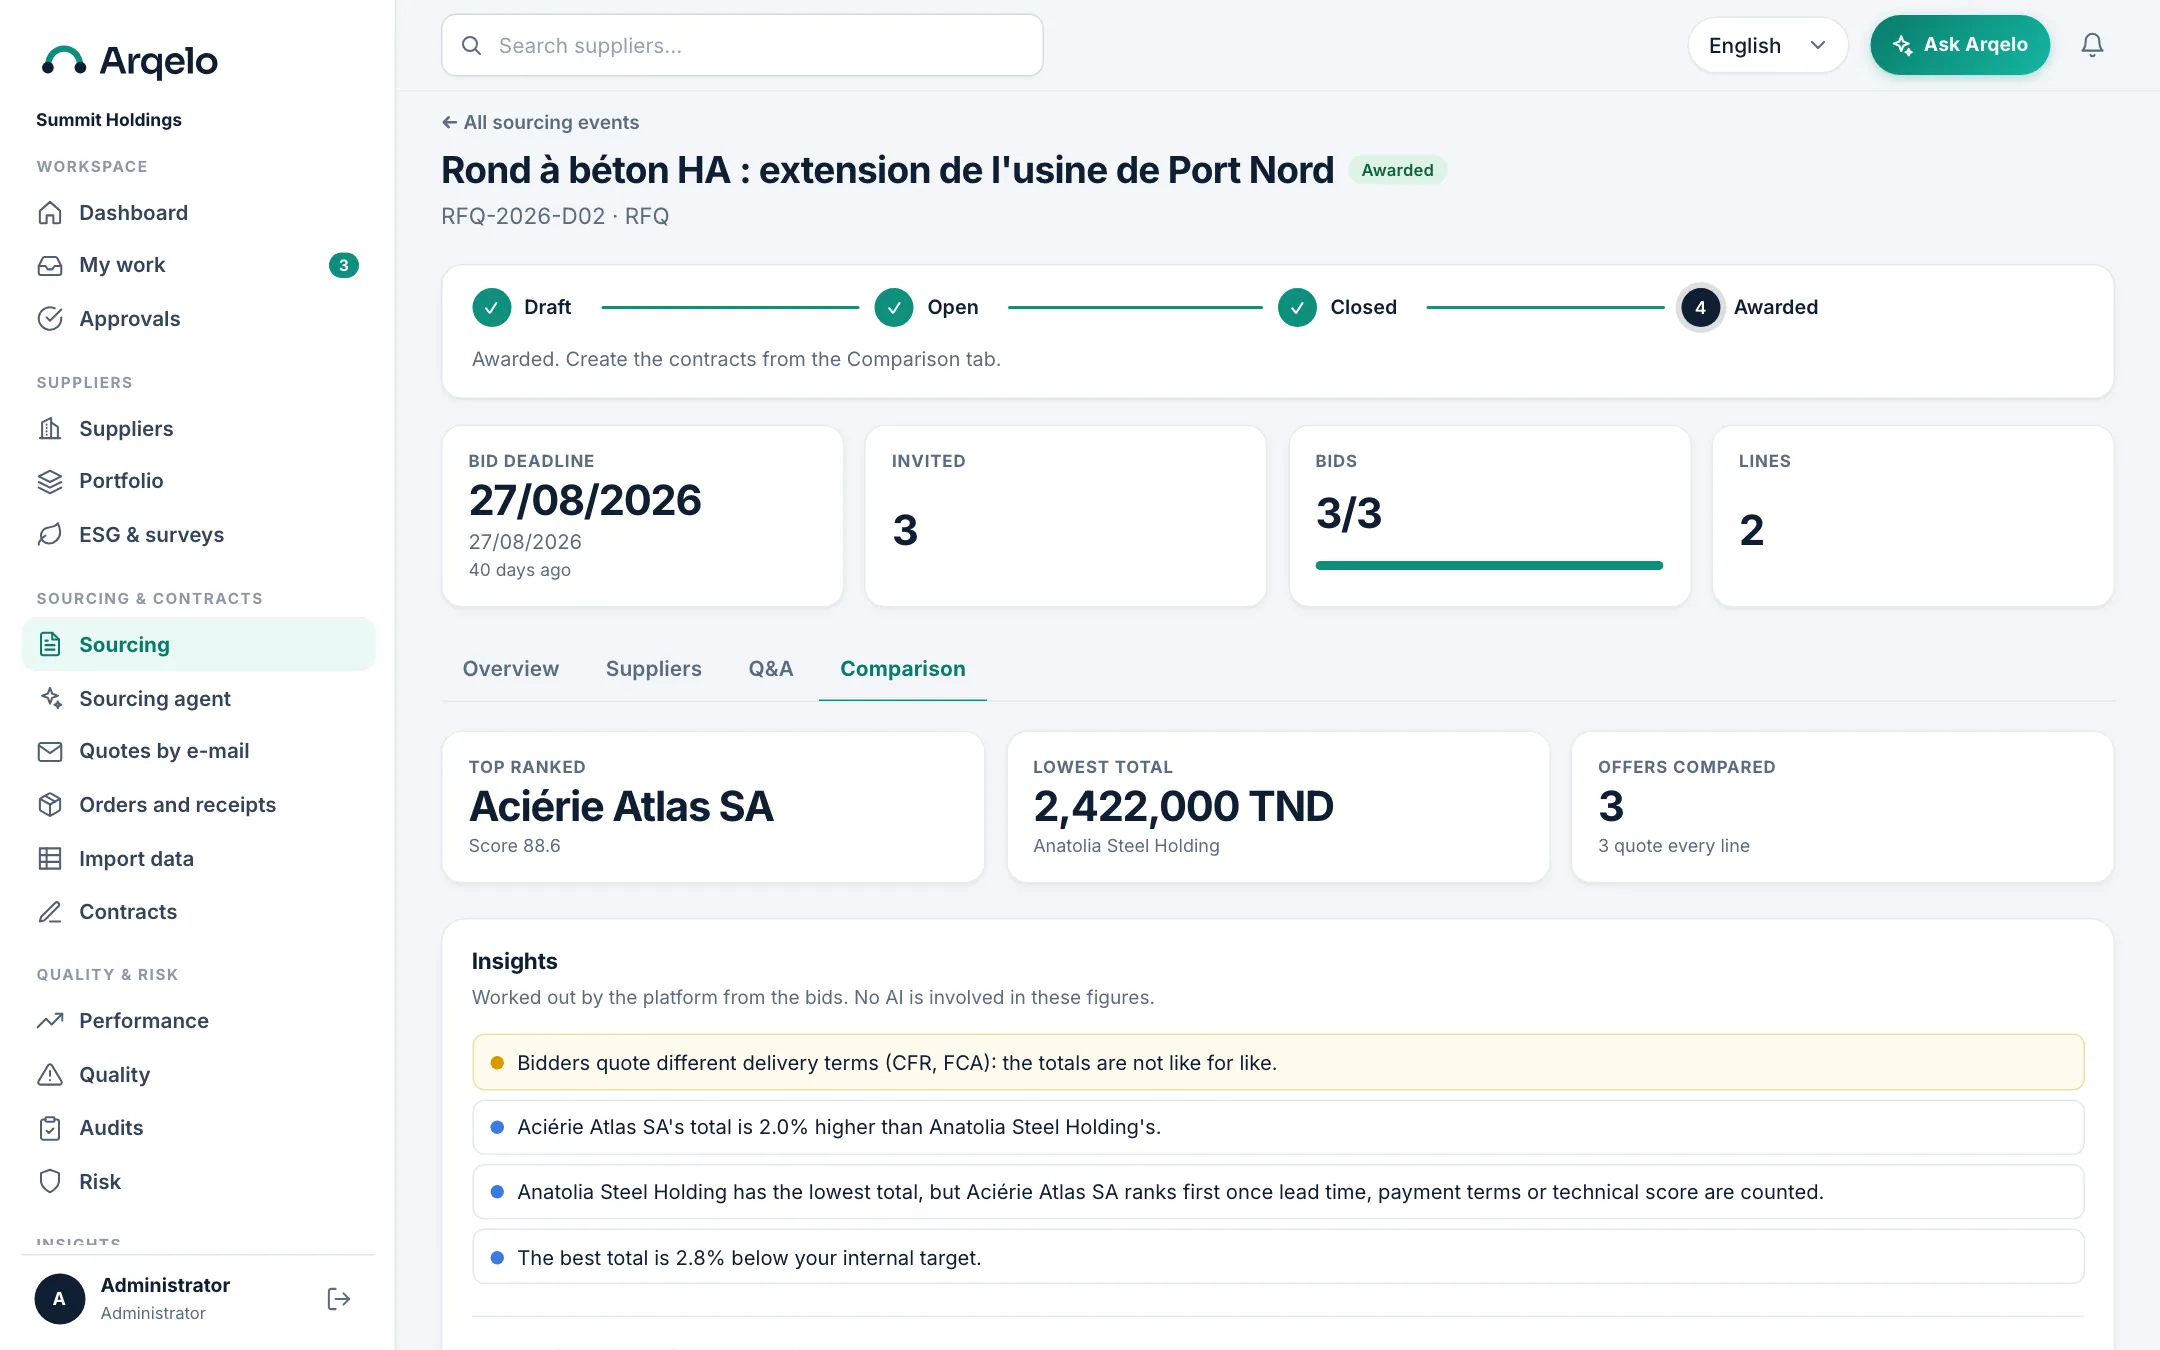Select the Comparison tab
The image size is (2160, 1350).
click(902, 669)
